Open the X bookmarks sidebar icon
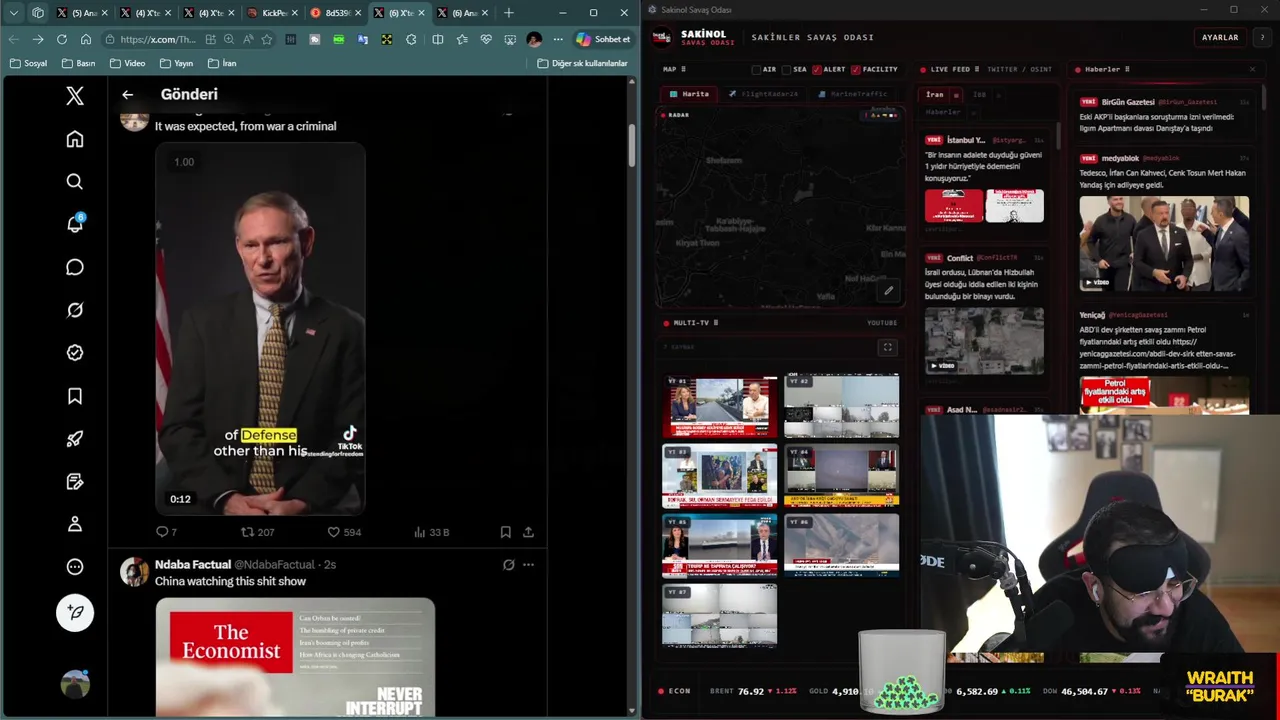The image size is (1280, 720). pos(75,396)
